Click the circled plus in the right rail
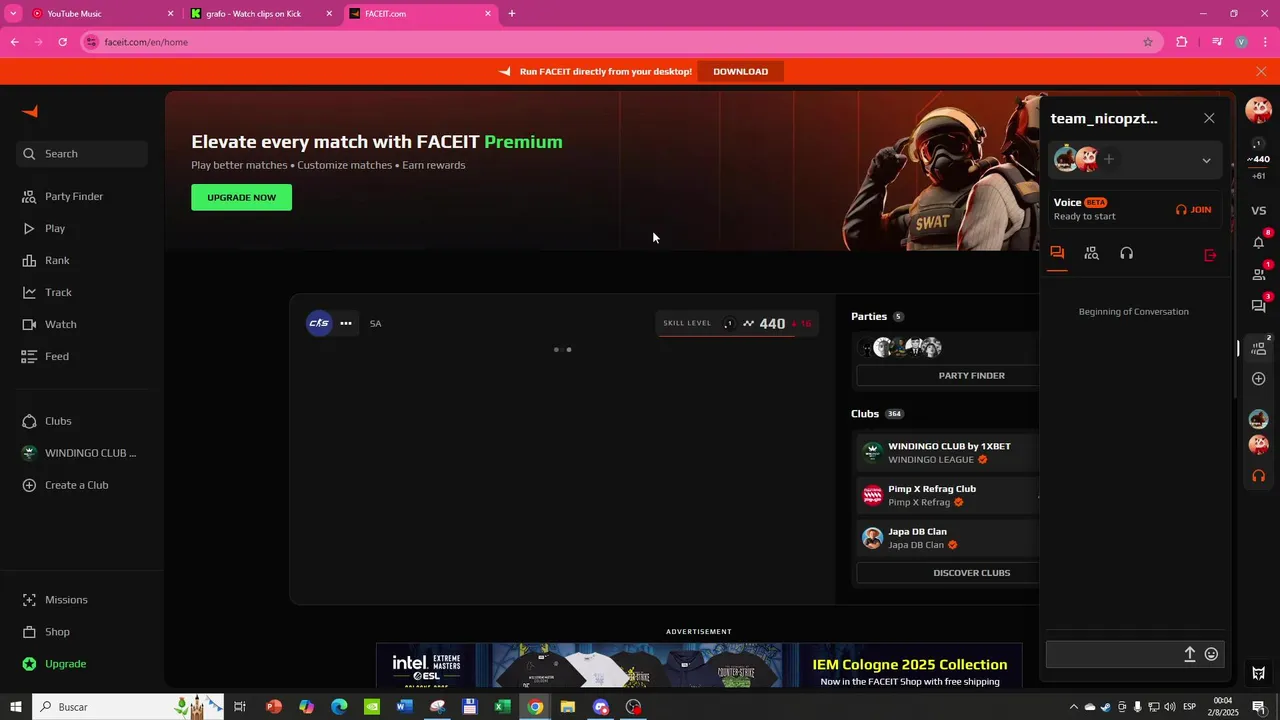 (1259, 379)
